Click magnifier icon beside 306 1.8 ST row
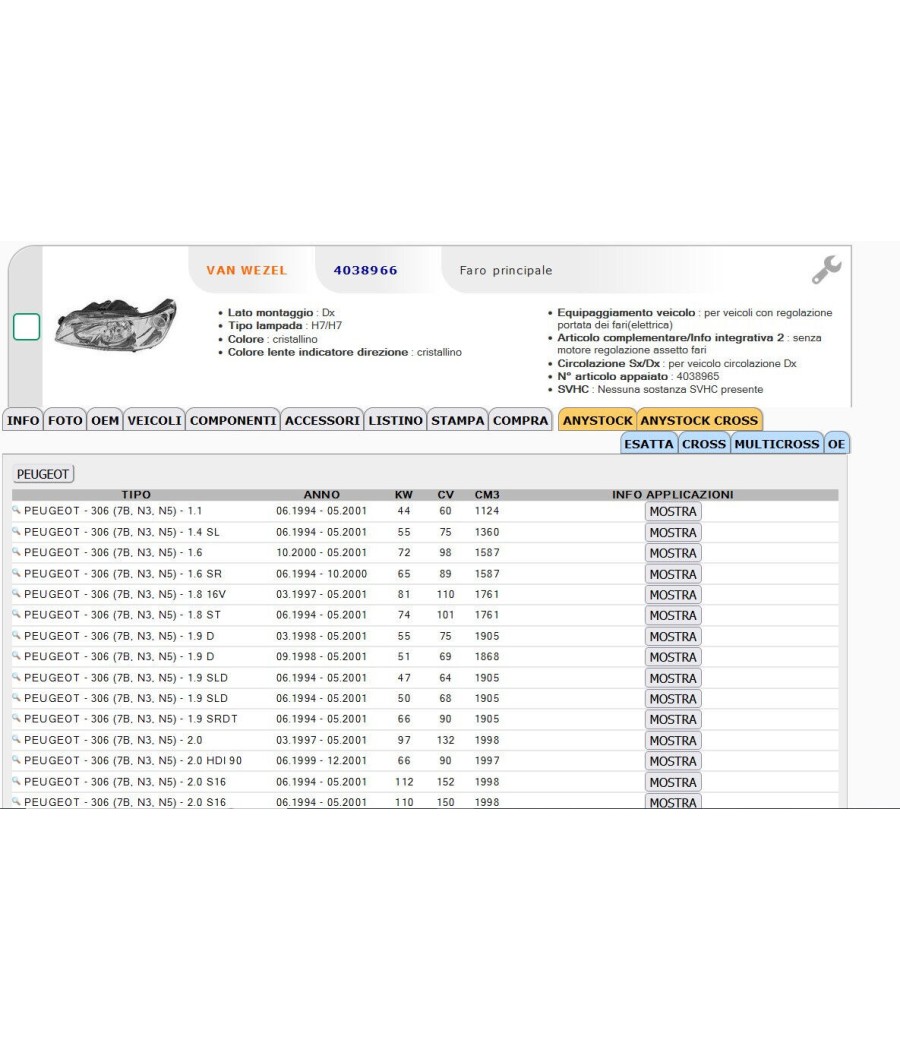Viewport: 900px width, 1050px height. tap(16, 614)
